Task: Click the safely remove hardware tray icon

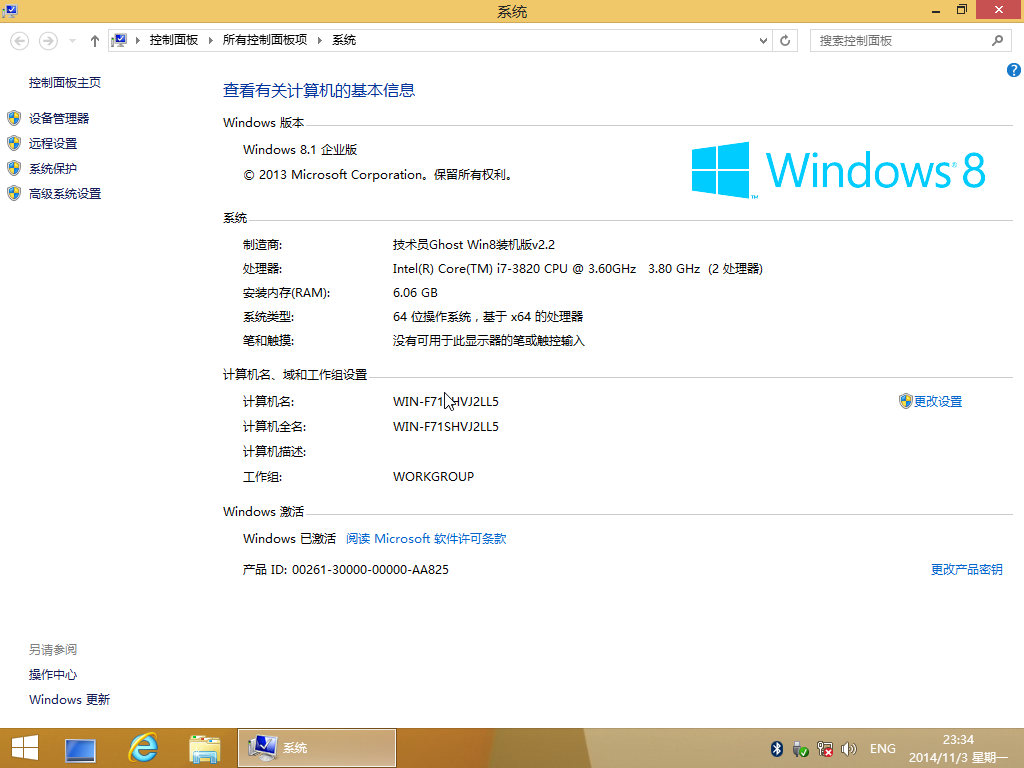Action: [x=801, y=749]
